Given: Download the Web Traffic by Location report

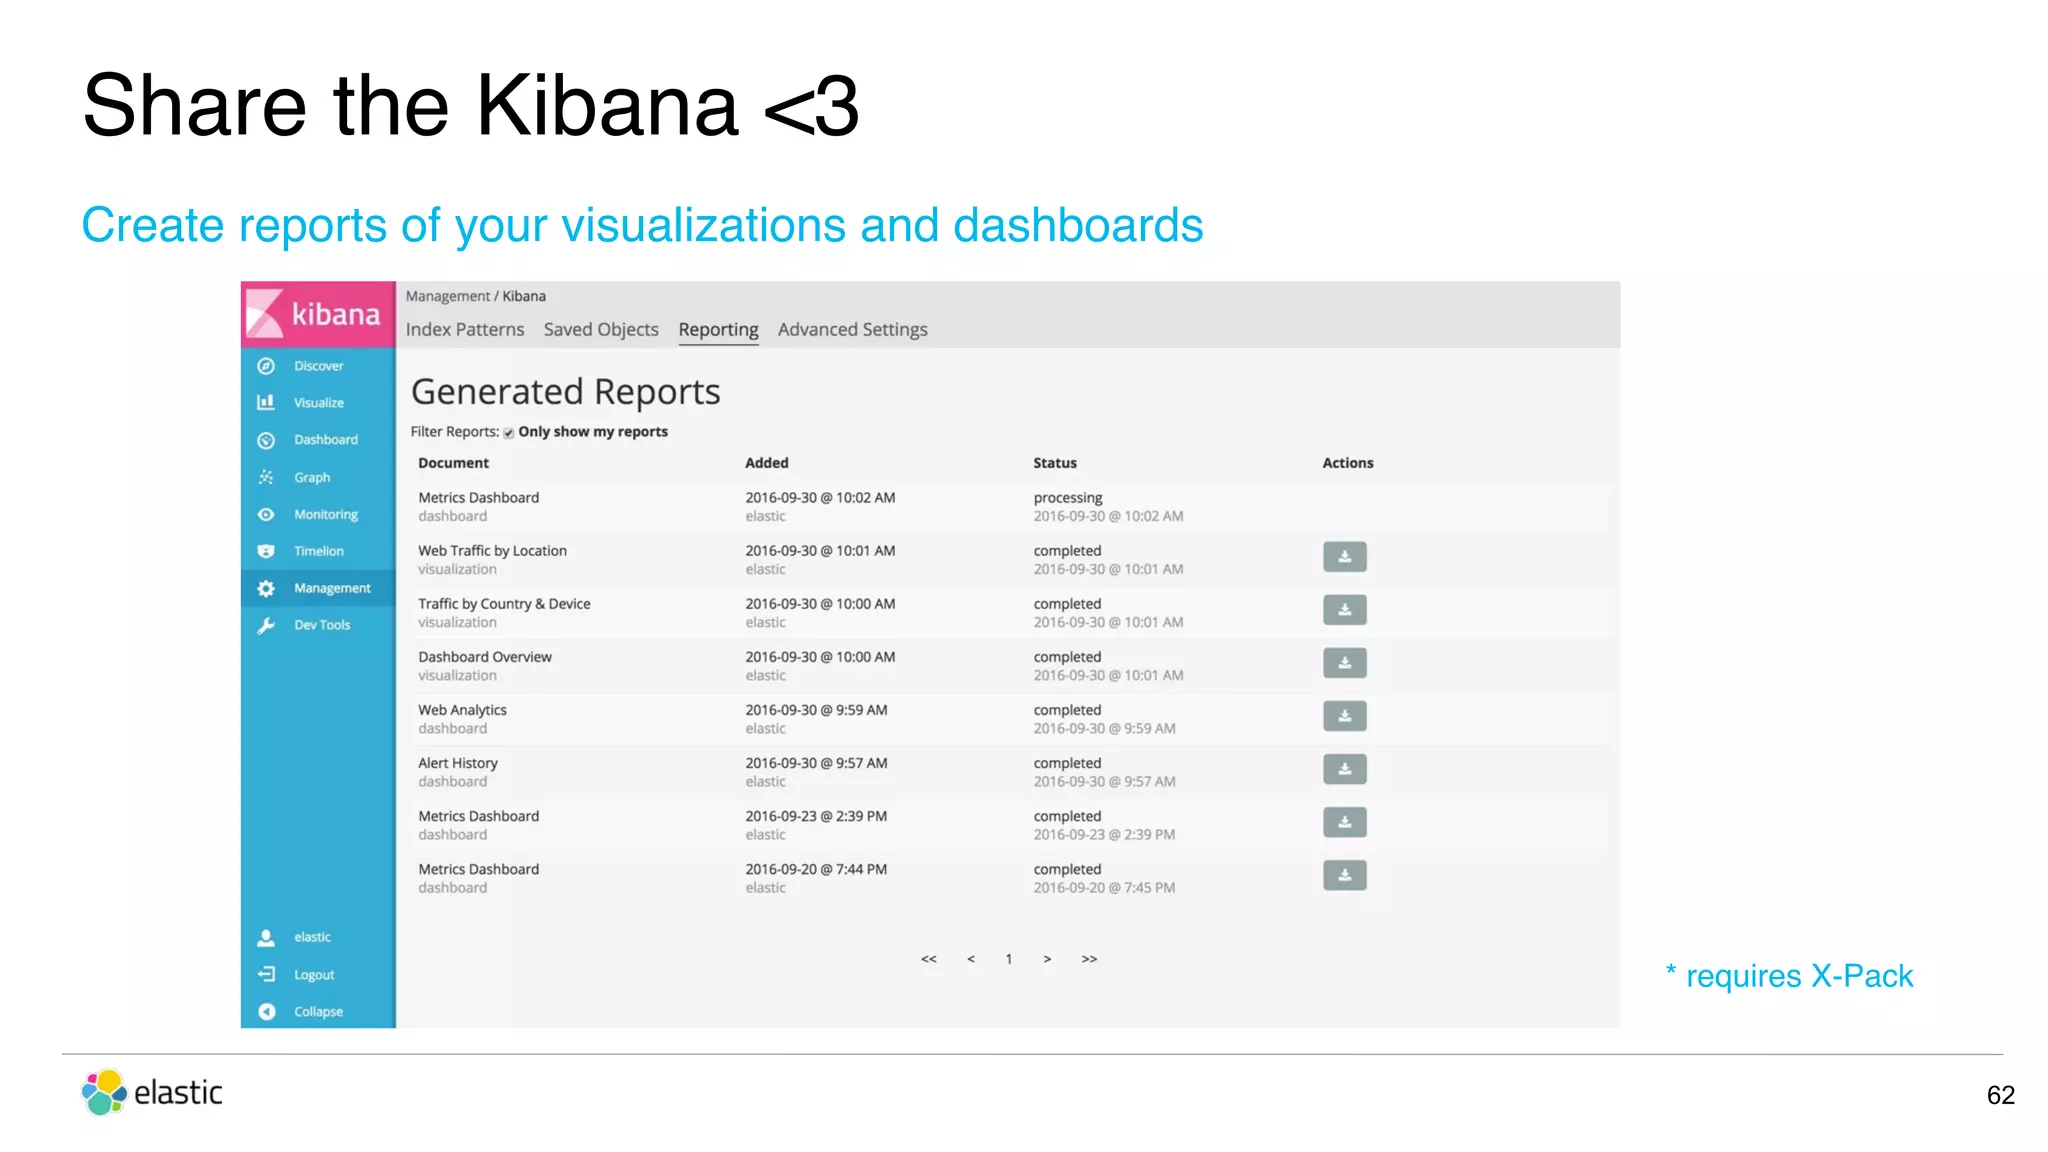Looking at the screenshot, I should pos(1344,557).
